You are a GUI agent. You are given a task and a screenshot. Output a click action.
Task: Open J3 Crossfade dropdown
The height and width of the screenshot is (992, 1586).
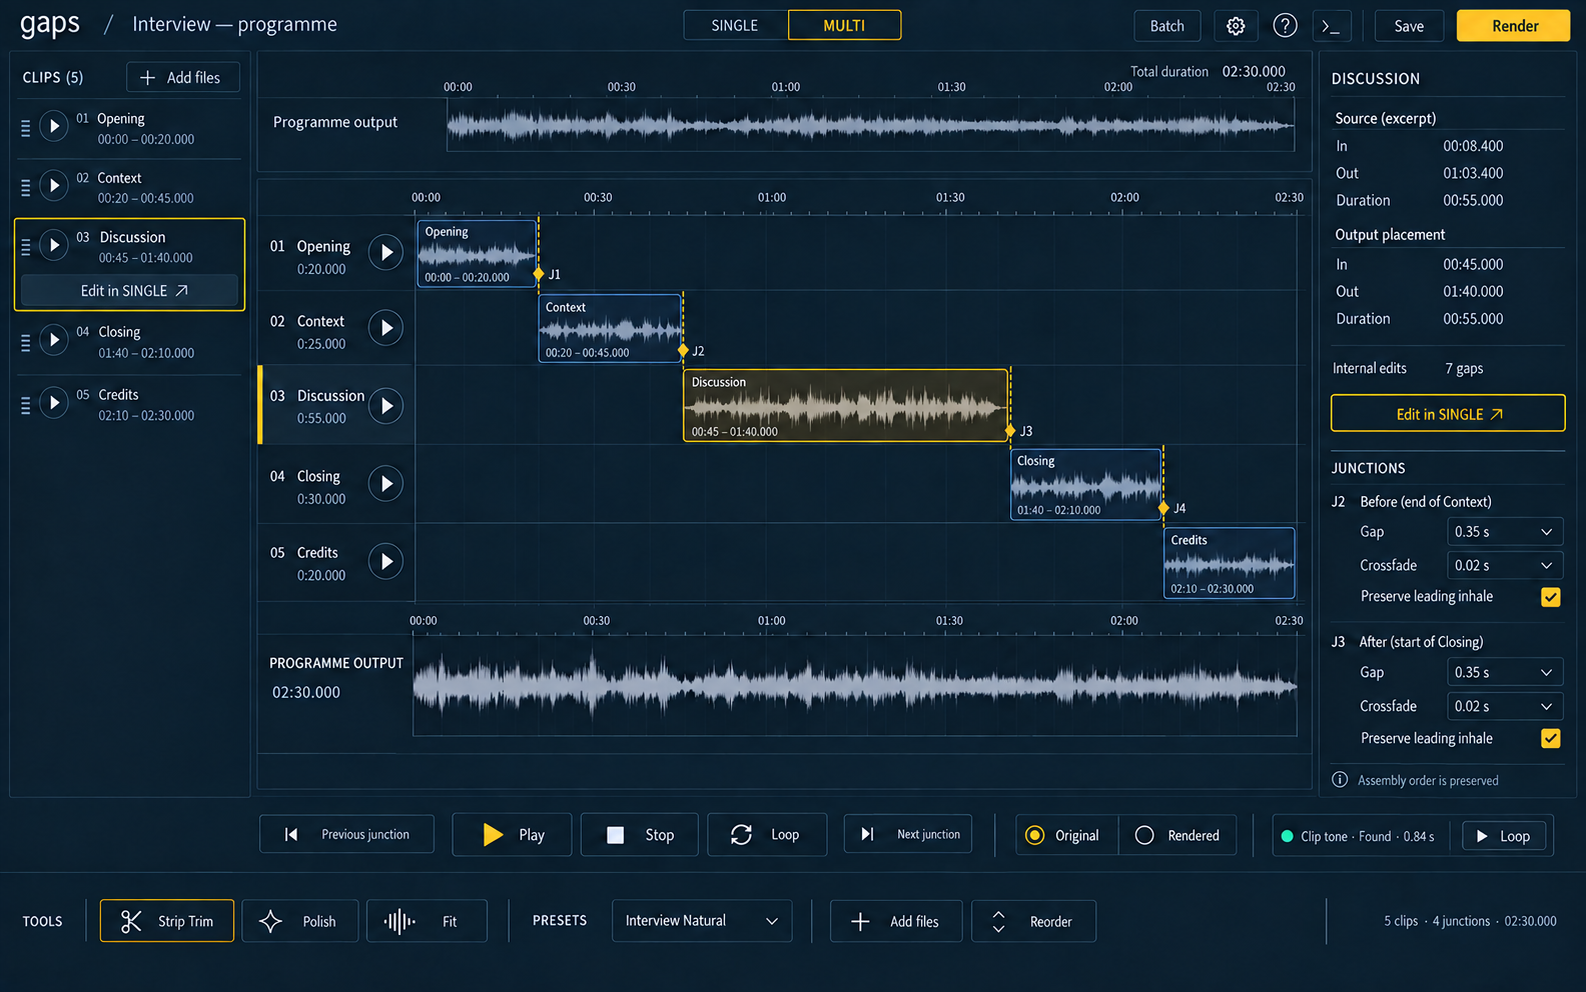point(1505,707)
